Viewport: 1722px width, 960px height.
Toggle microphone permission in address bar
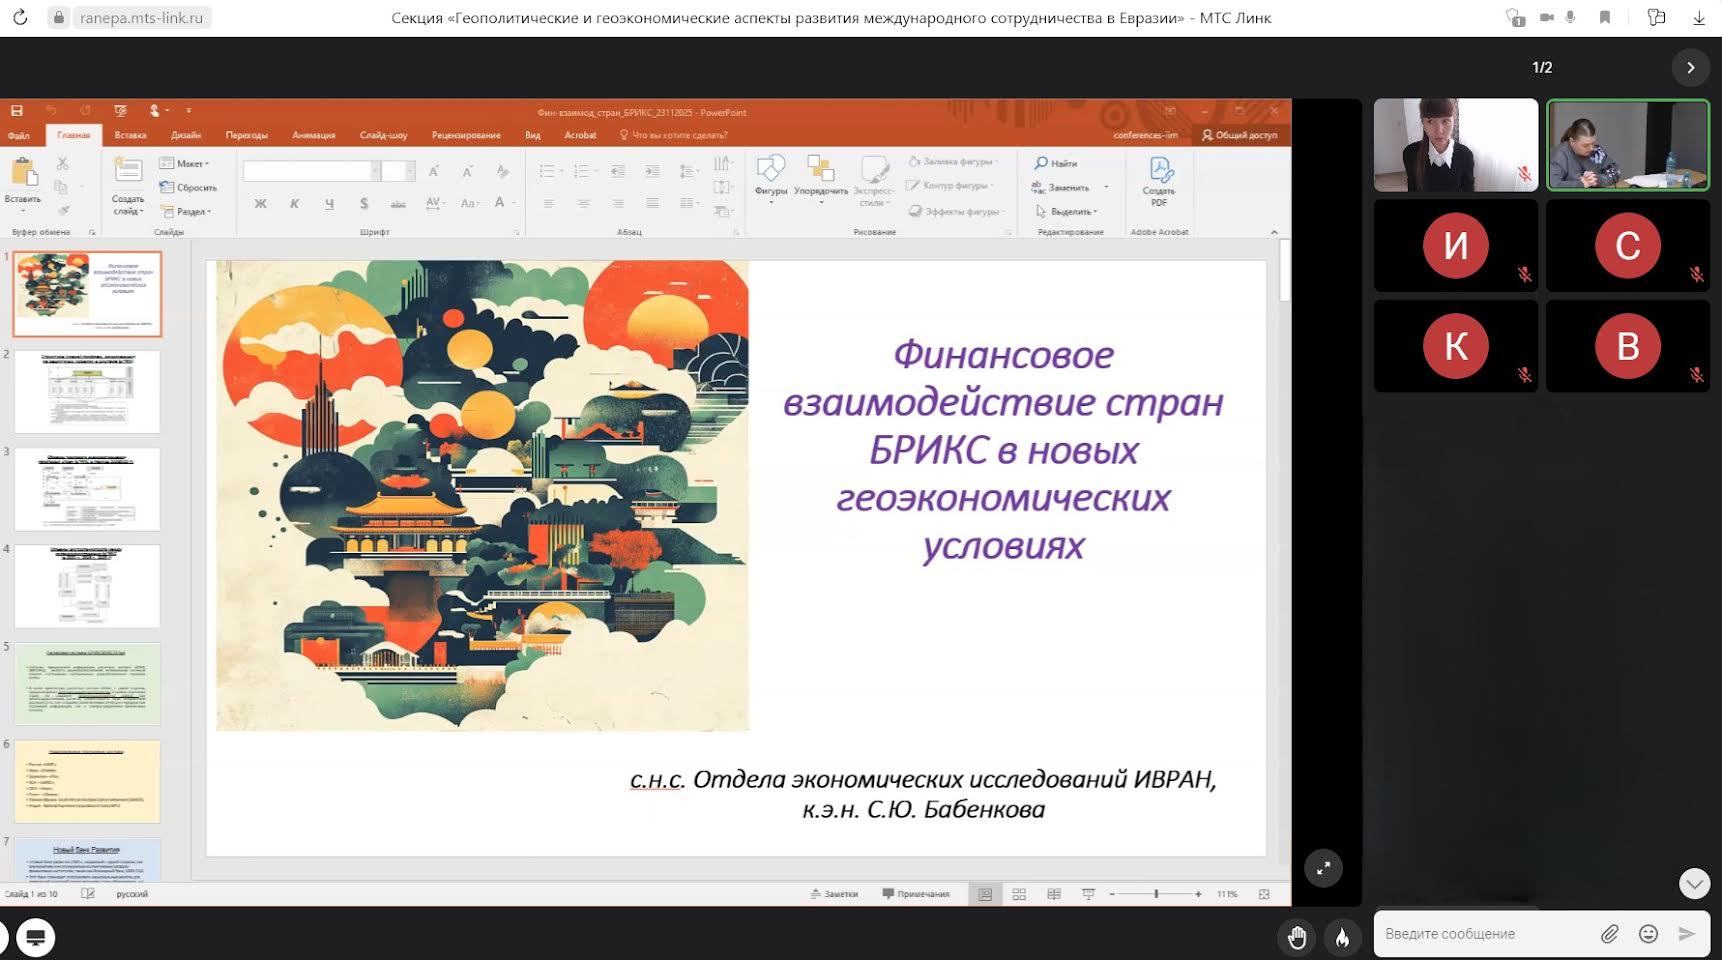tap(1571, 18)
